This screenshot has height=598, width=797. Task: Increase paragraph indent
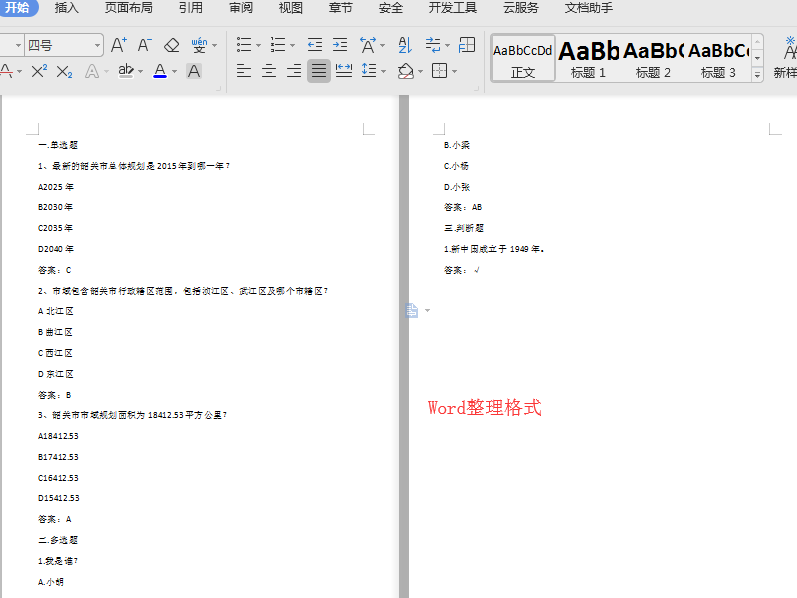pyautogui.click(x=340, y=45)
